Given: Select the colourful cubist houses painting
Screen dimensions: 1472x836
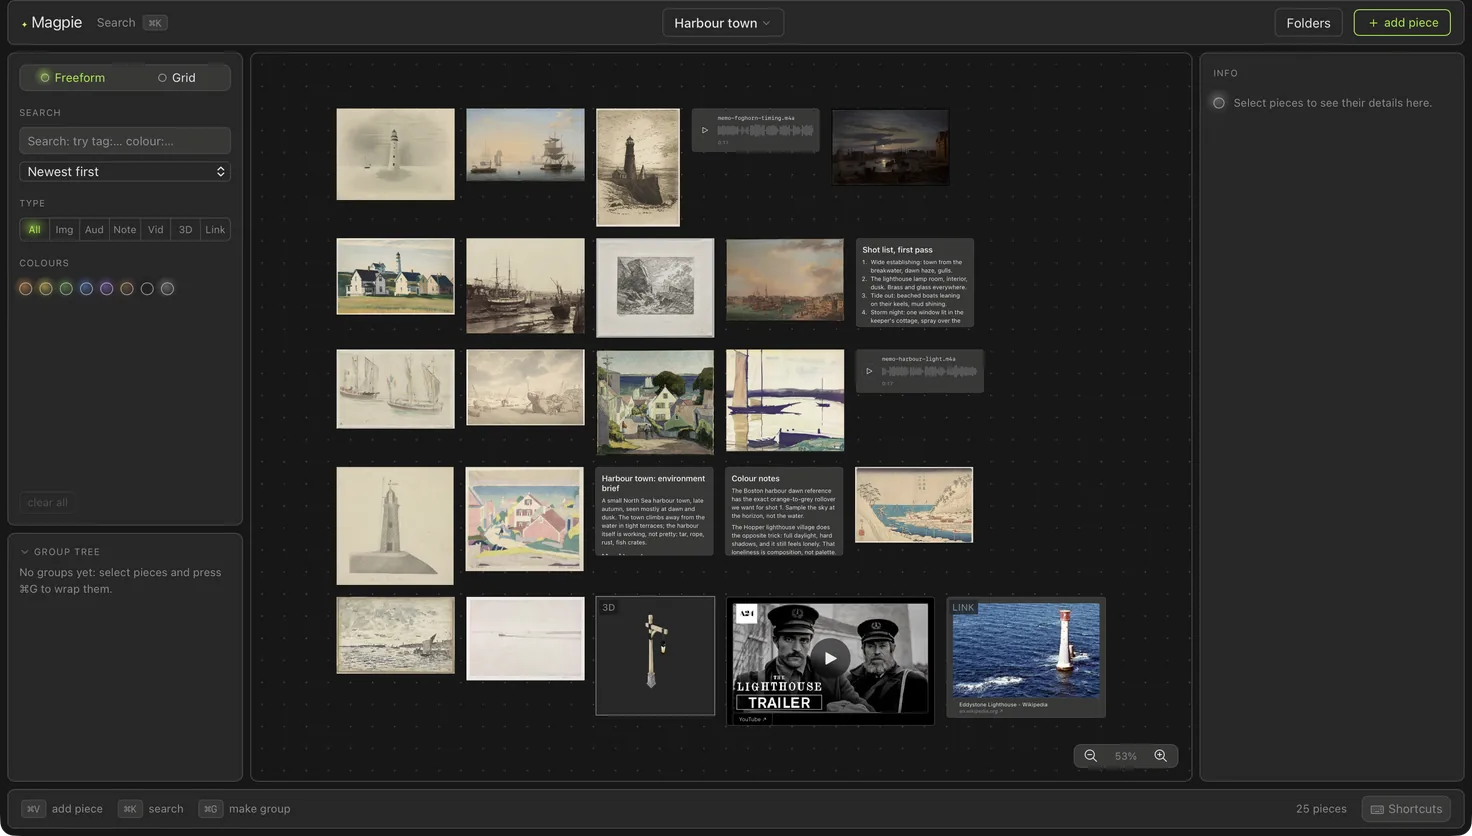Looking at the screenshot, I should point(524,519).
